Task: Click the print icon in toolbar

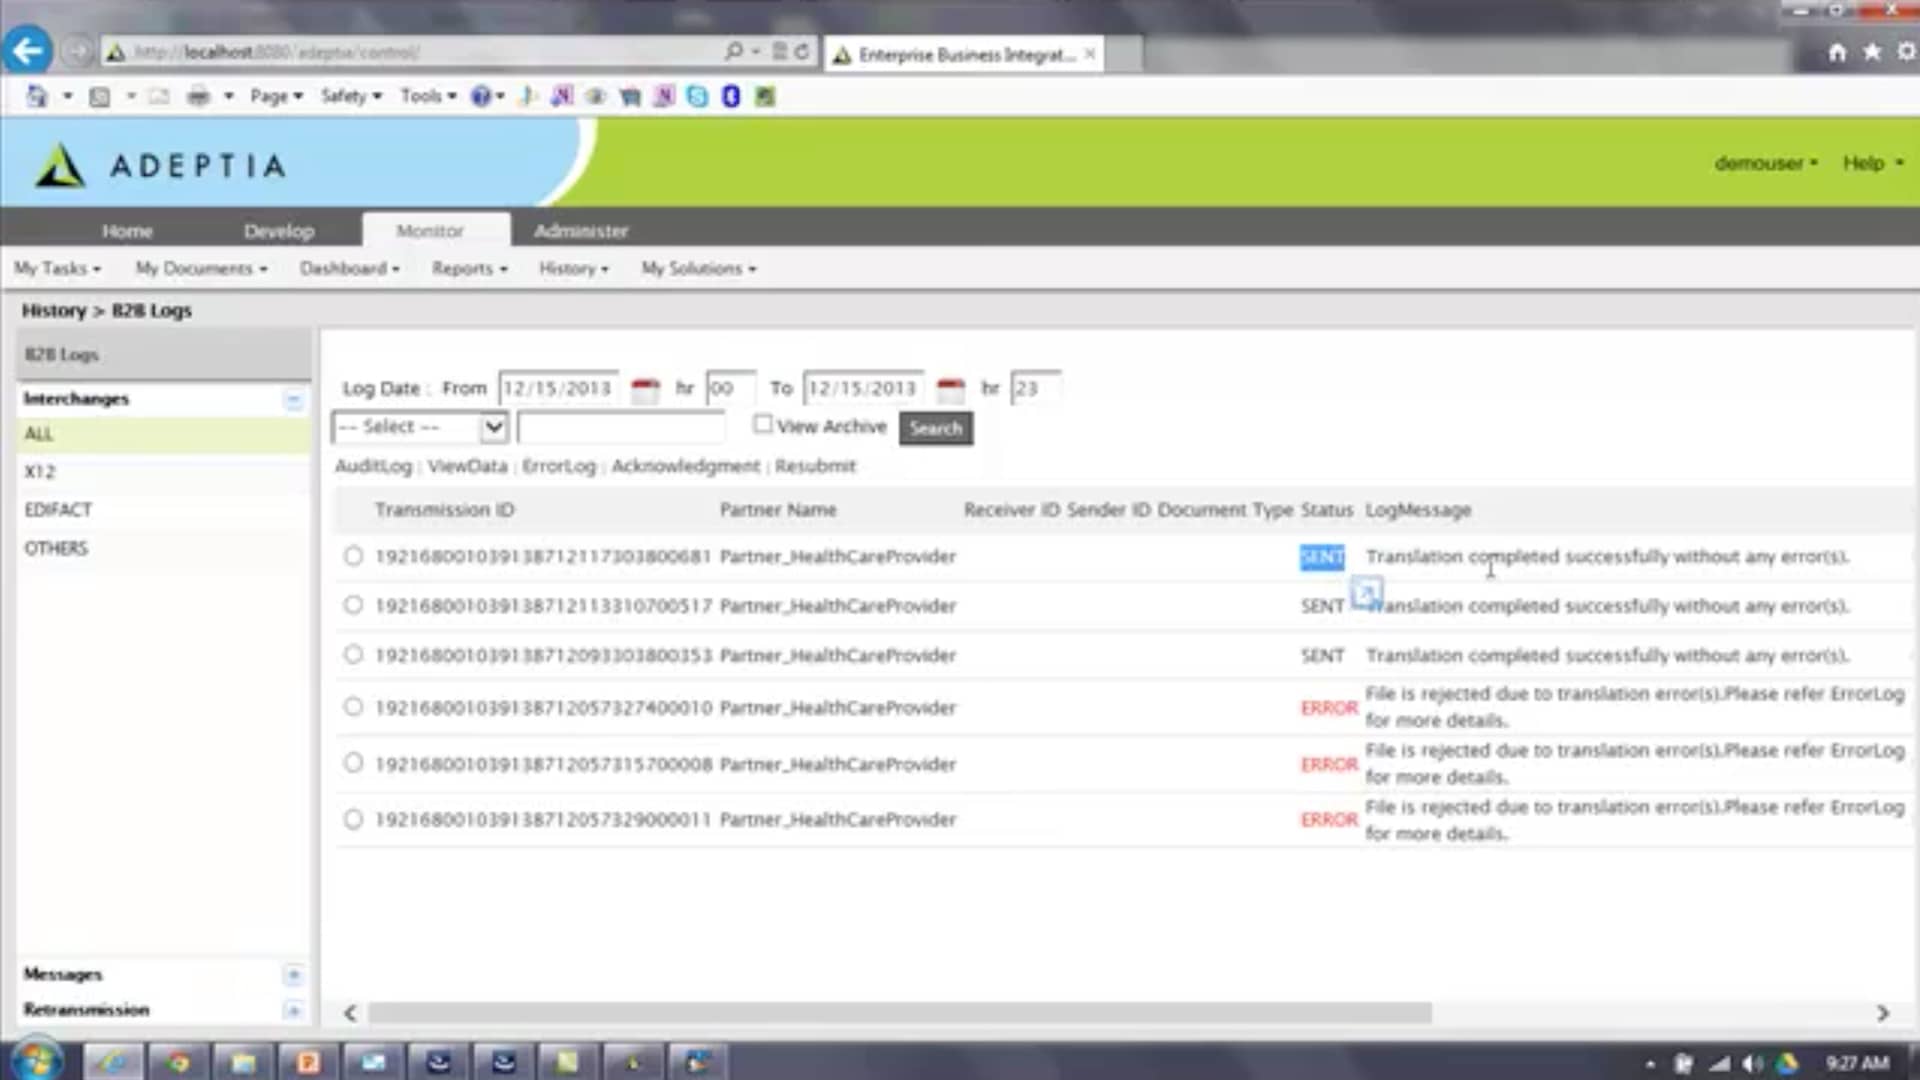Action: coord(199,96)
